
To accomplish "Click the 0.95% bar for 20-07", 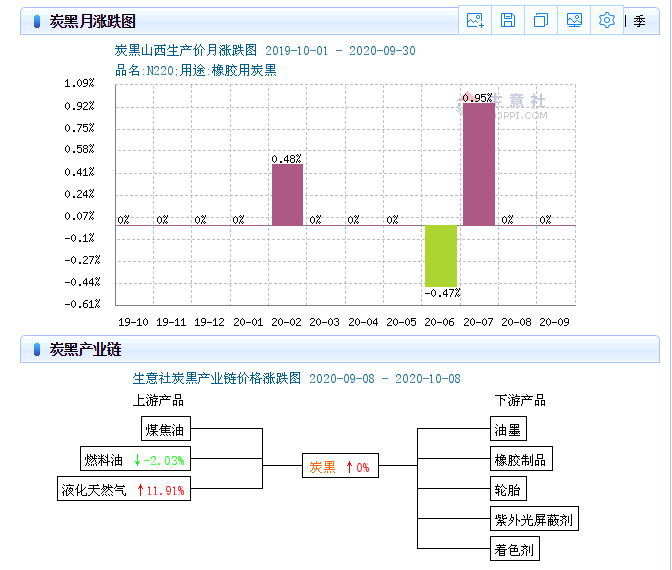I will [x=478, y=164].
